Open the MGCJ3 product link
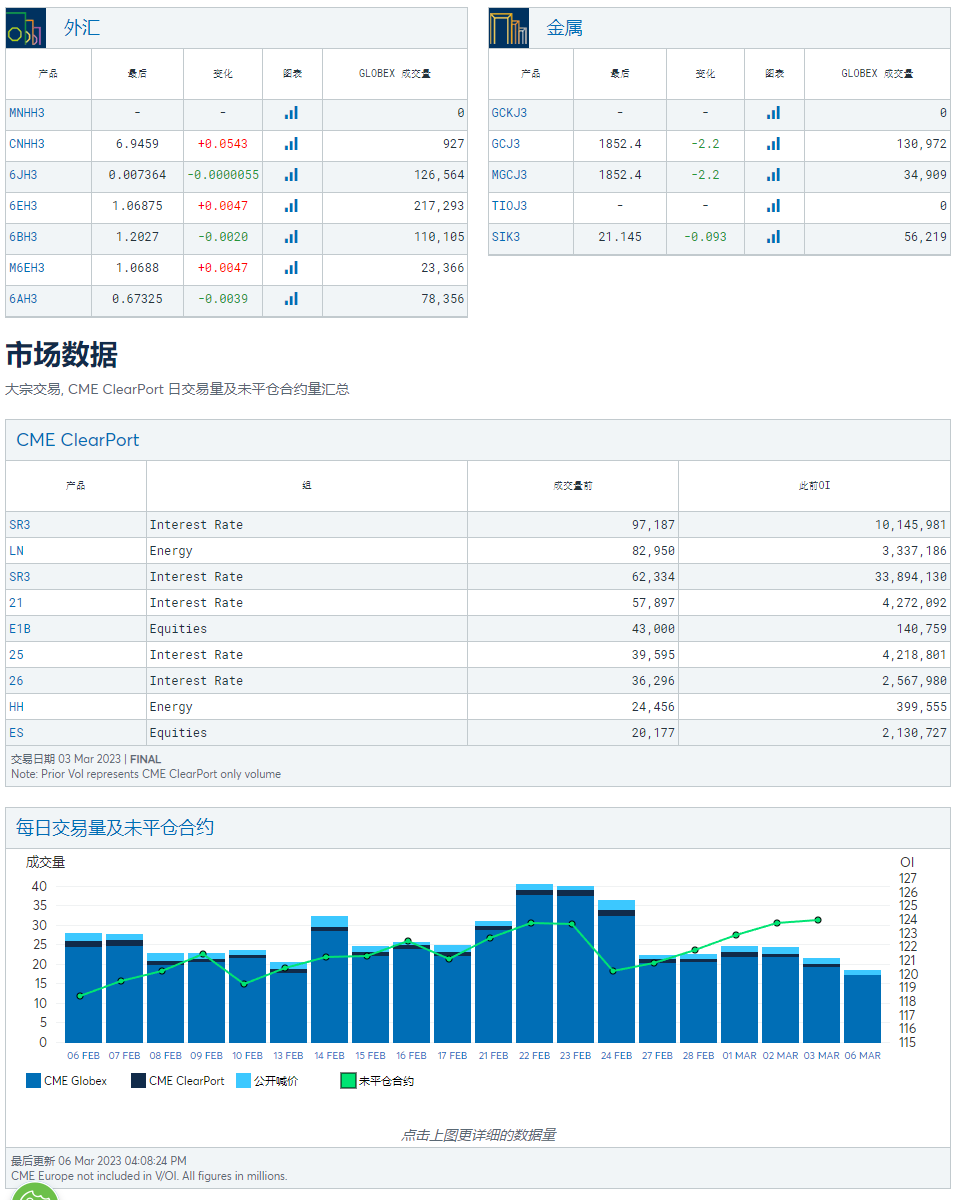The image size is (956, 1200). point(509,175)
